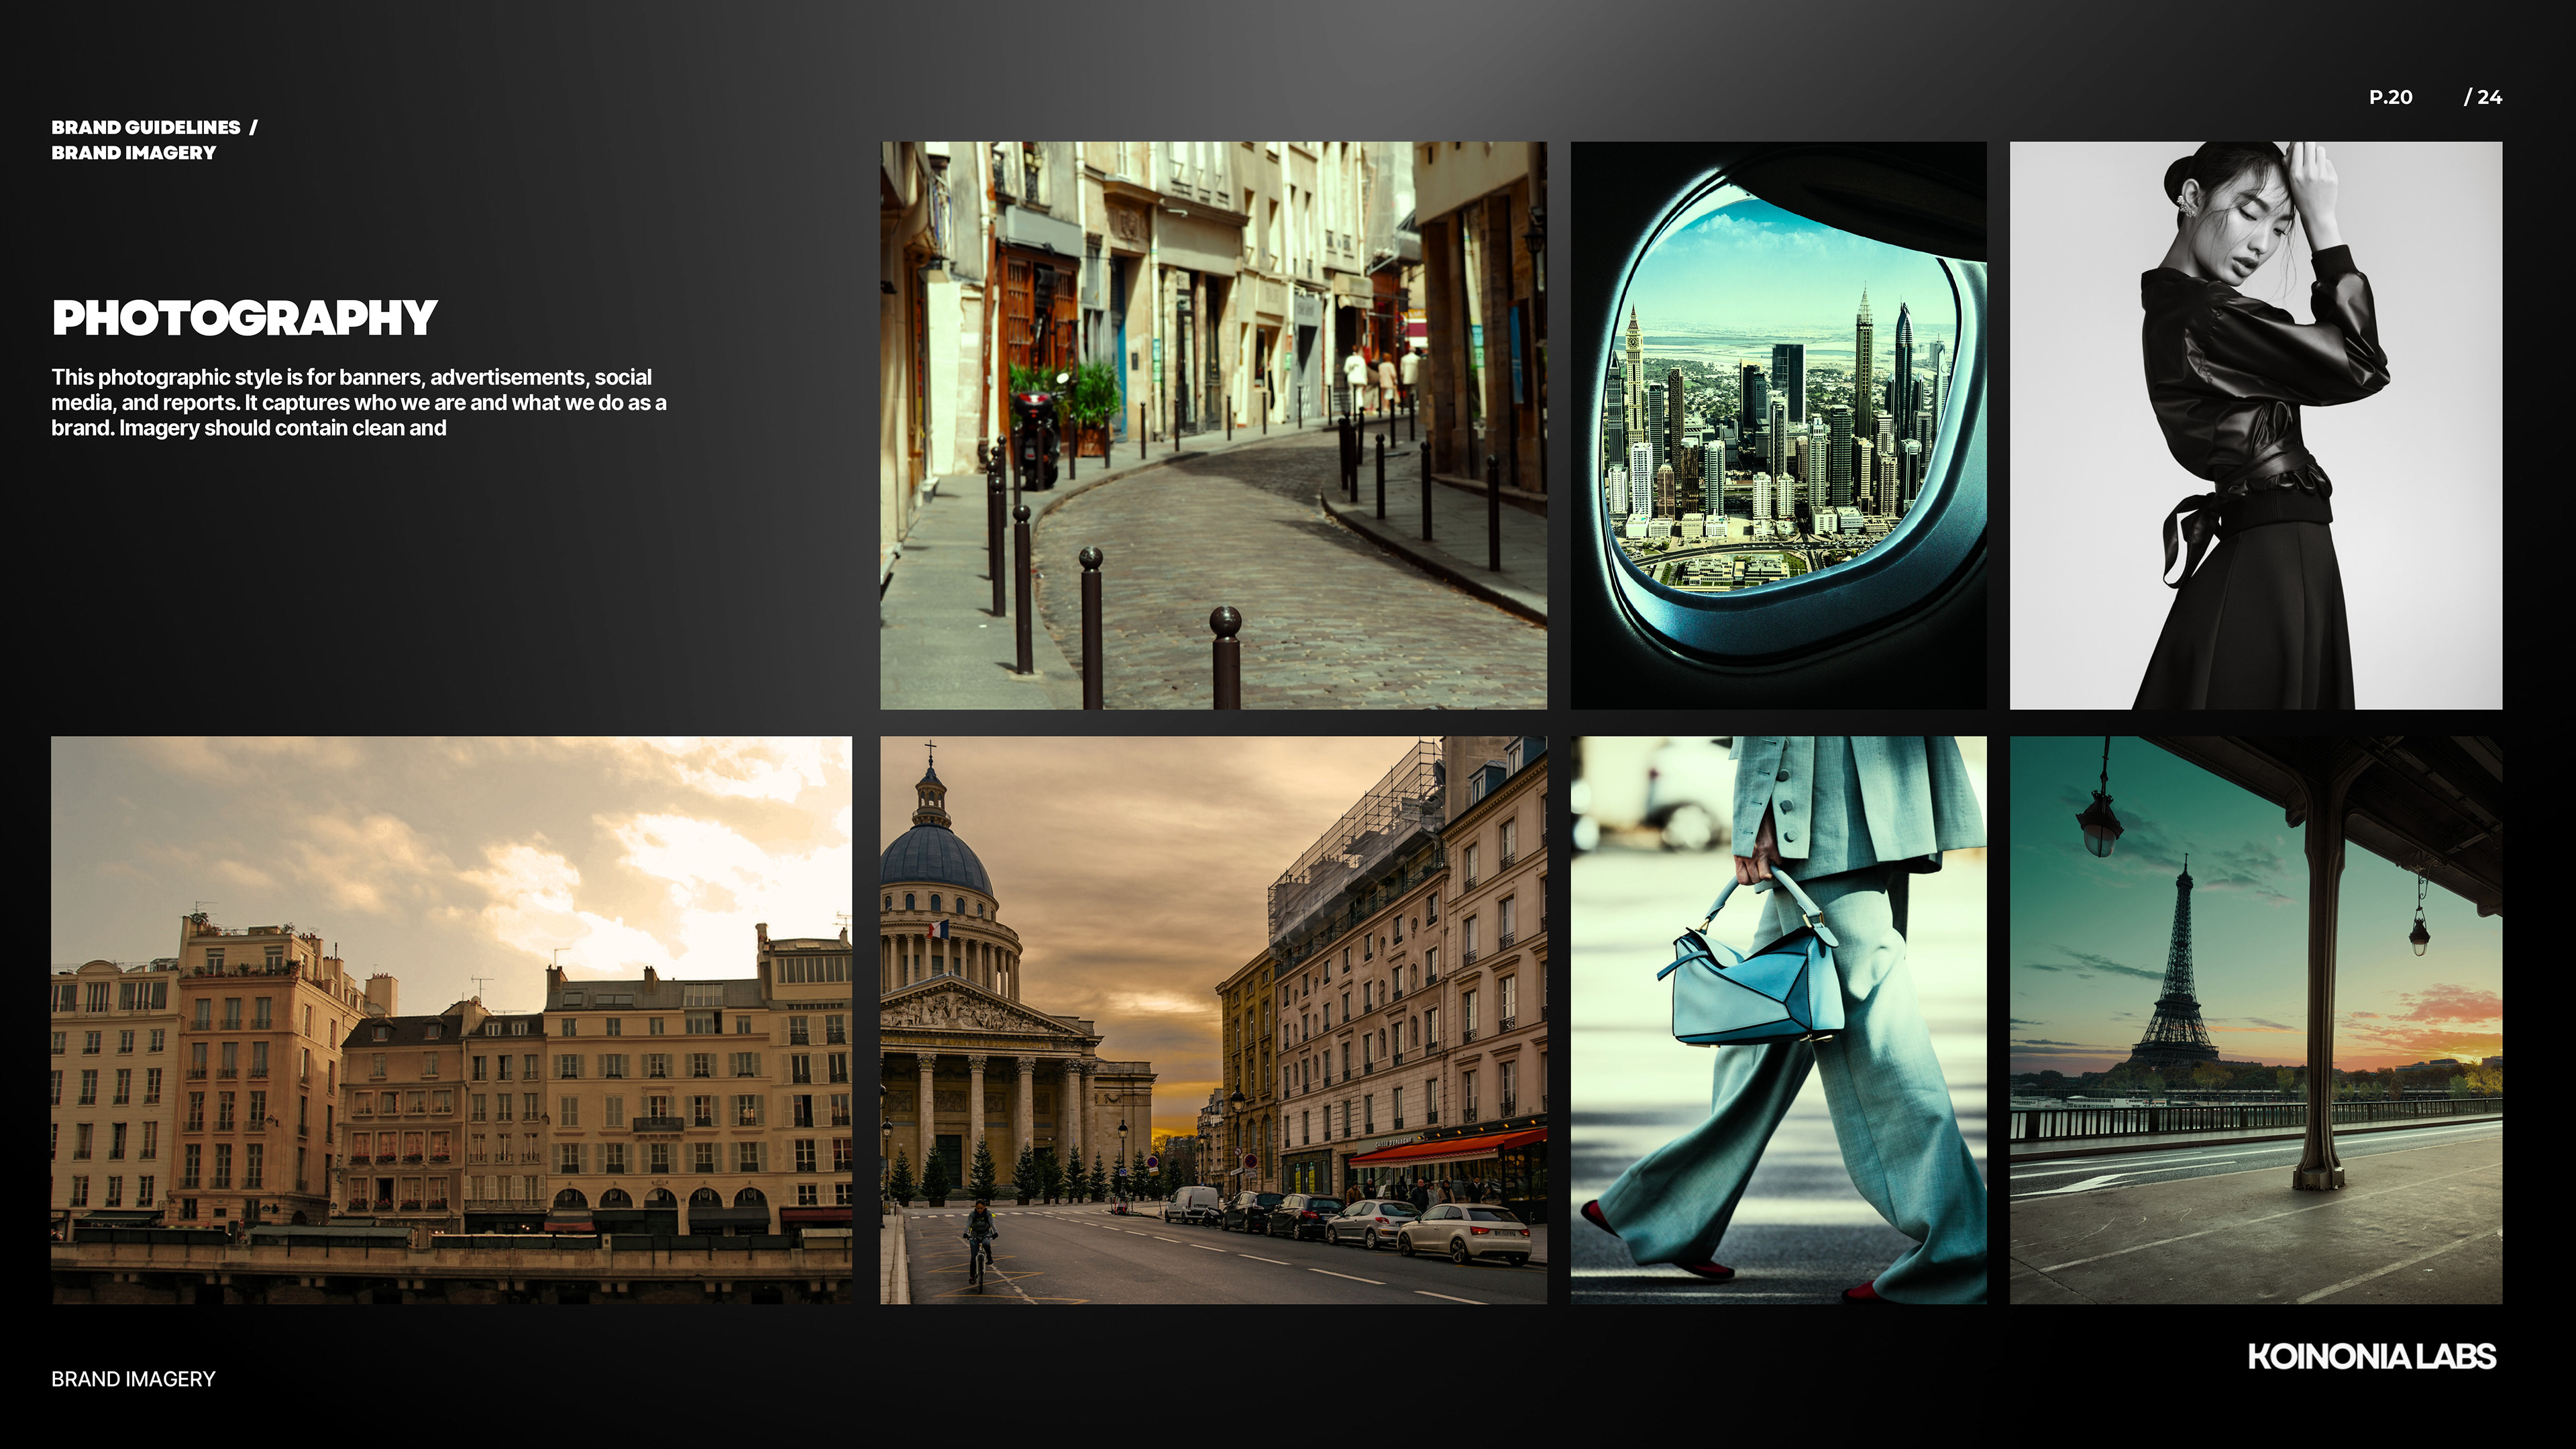Click the Pantheon dome street photo
The height and width of the screenshot is (1449, 2576).
click(x=1213, y=1020)
